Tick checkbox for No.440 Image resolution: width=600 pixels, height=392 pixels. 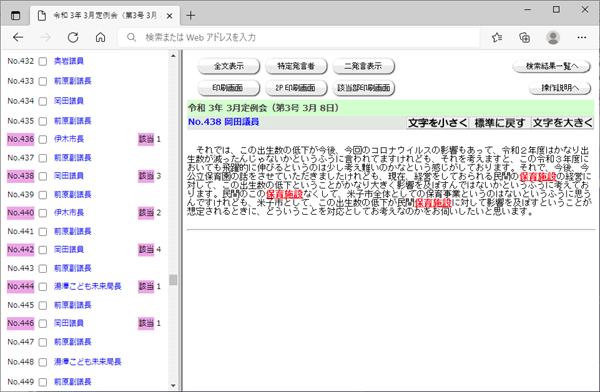click(43, 213)
